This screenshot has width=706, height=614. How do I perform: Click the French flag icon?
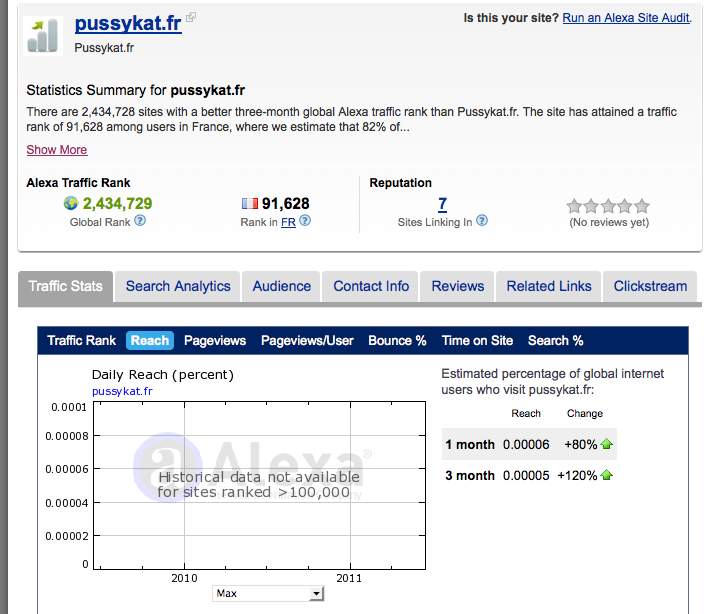click(250, 204)
